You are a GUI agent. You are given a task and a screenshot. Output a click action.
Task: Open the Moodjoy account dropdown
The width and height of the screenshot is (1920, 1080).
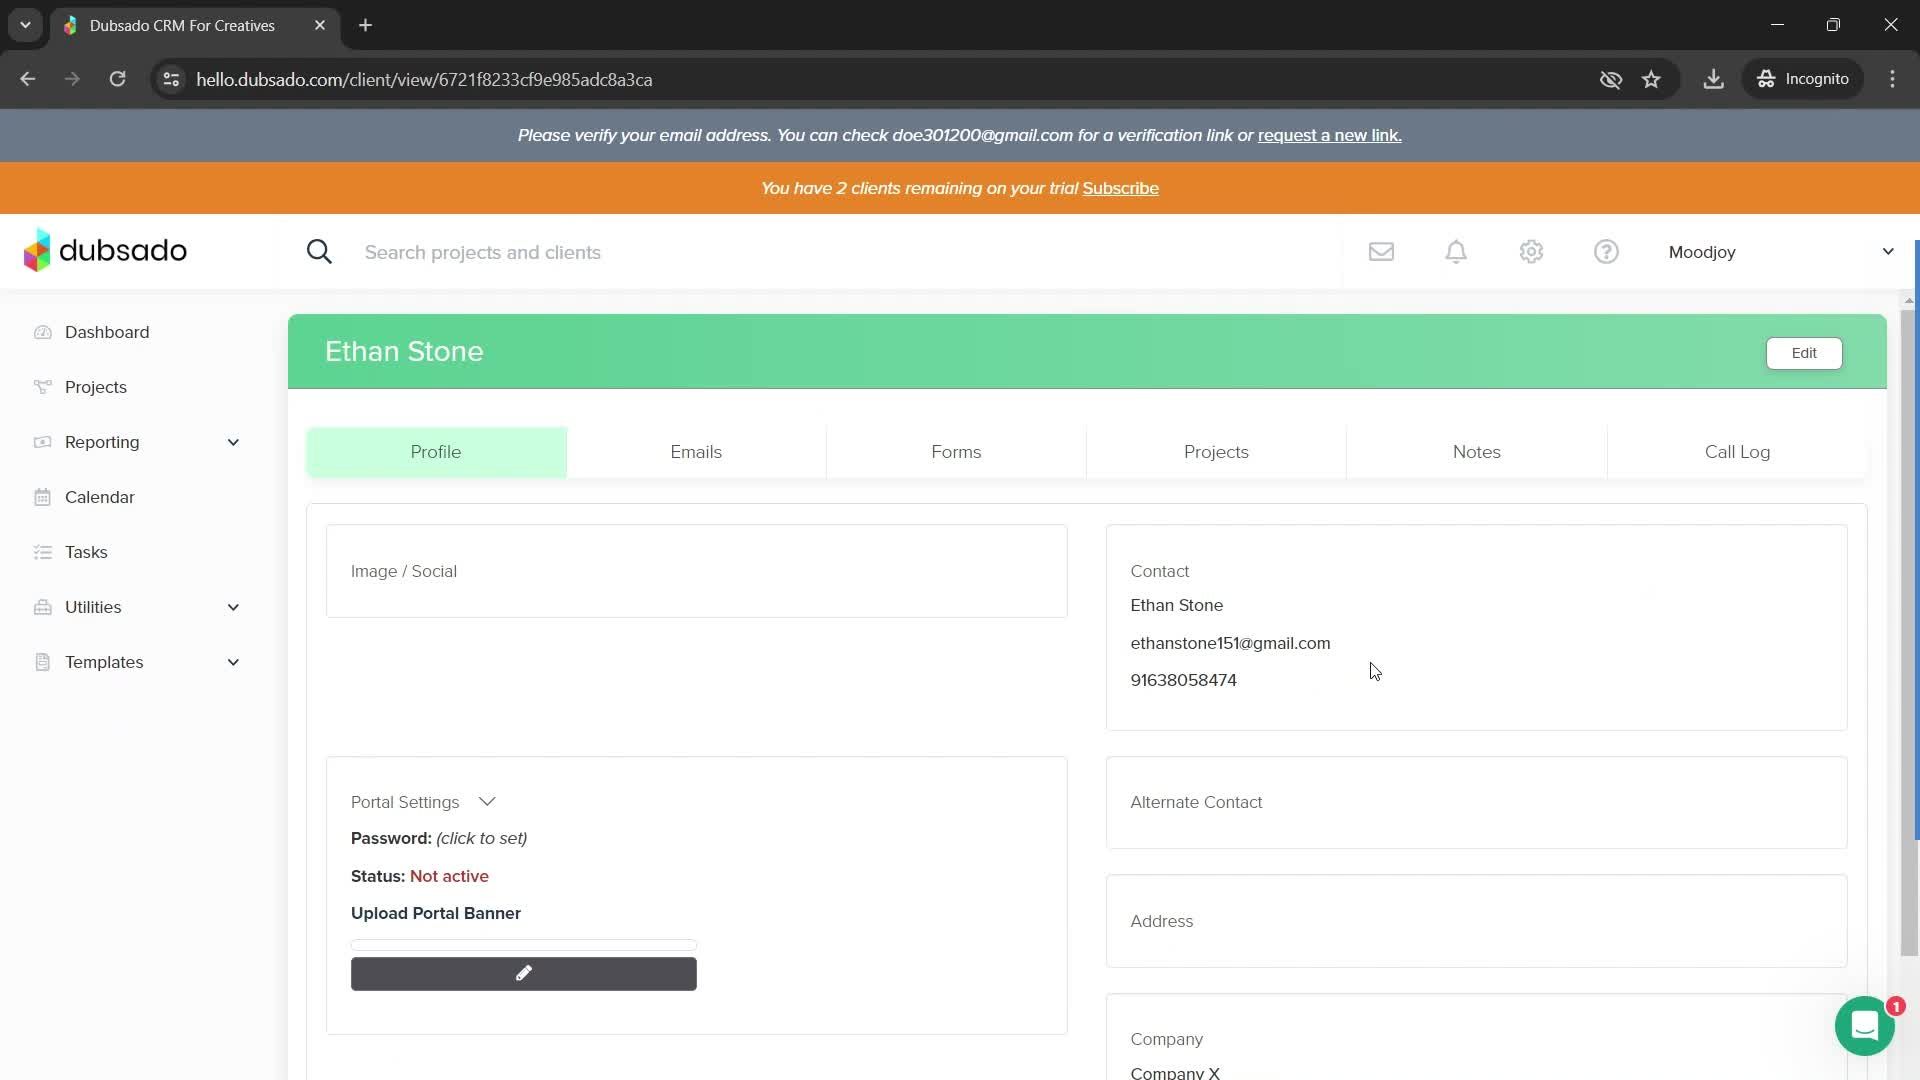click(x=1781, y=252)
